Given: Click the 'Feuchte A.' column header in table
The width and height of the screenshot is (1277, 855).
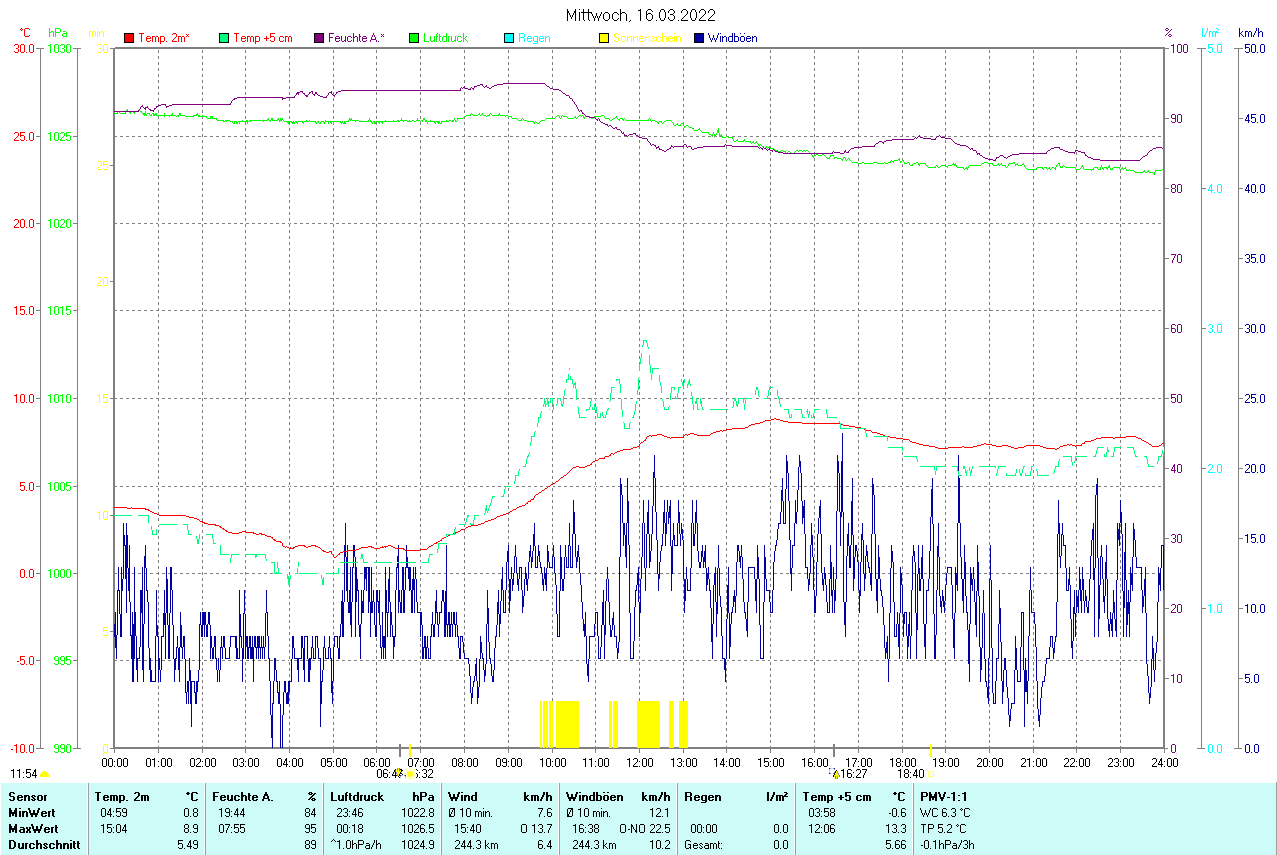Looking at the screenshot, I should 243,797.
